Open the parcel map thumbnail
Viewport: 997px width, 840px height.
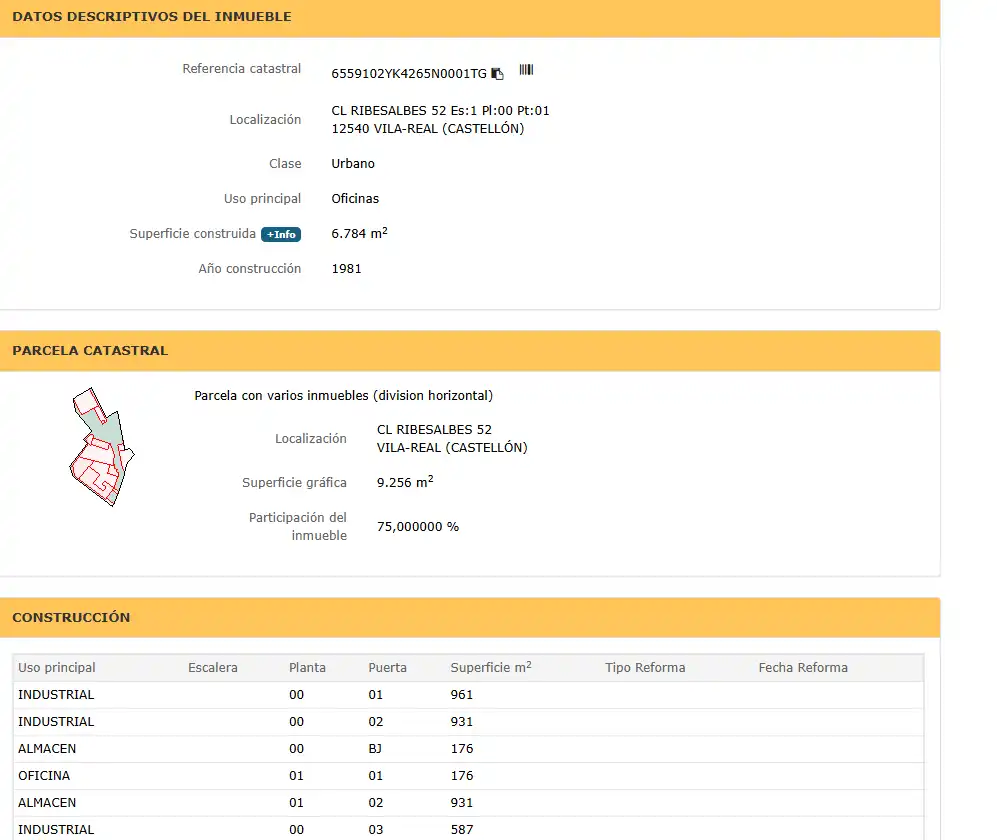[102, 446]
